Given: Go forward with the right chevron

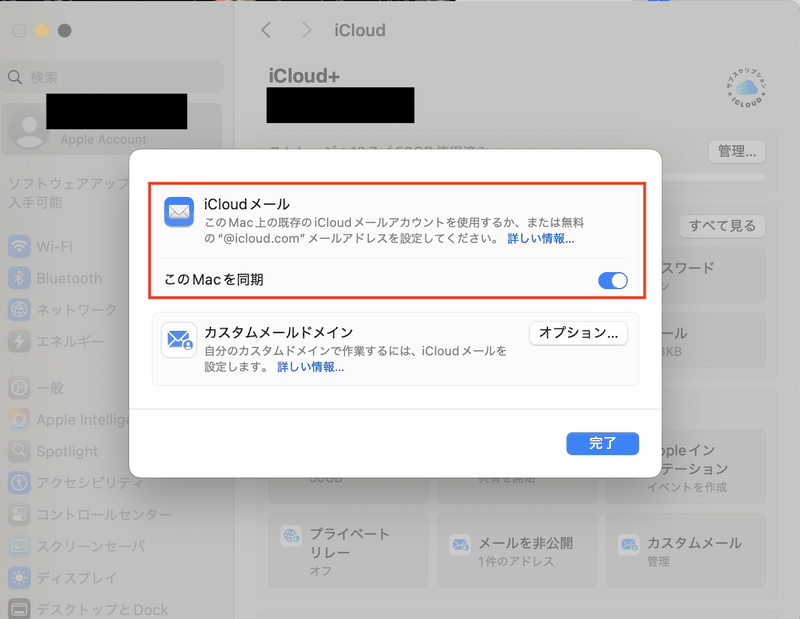Looking at the screenshot, I should pyautogui.click(x=306, y=30).
